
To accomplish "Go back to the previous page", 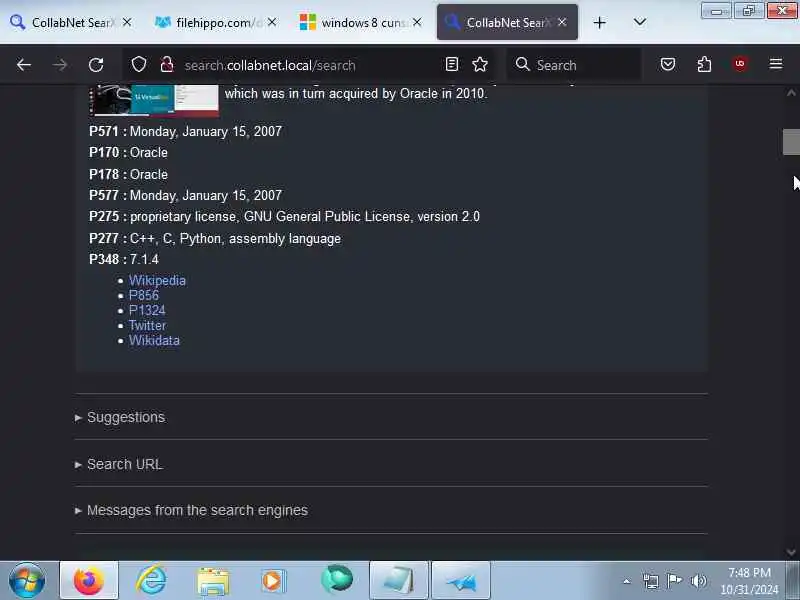I will (x=24, y=65).
